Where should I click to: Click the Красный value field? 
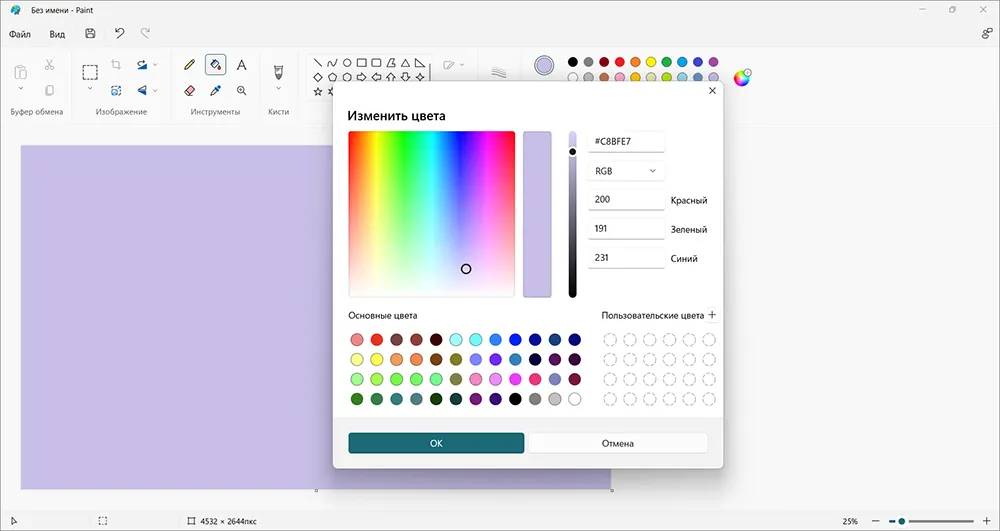[626, 200]
